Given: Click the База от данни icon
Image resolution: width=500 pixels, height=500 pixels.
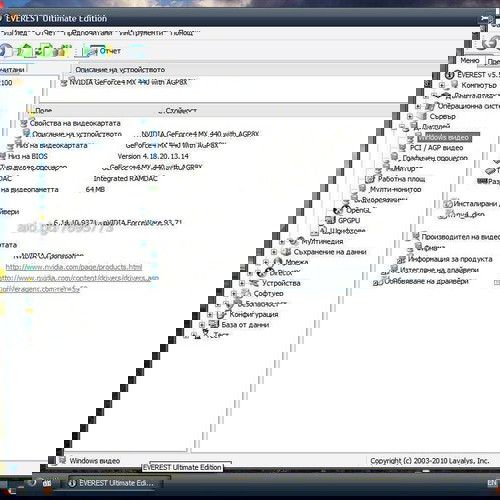Looking at the screenshot, I should pos(213,324).
